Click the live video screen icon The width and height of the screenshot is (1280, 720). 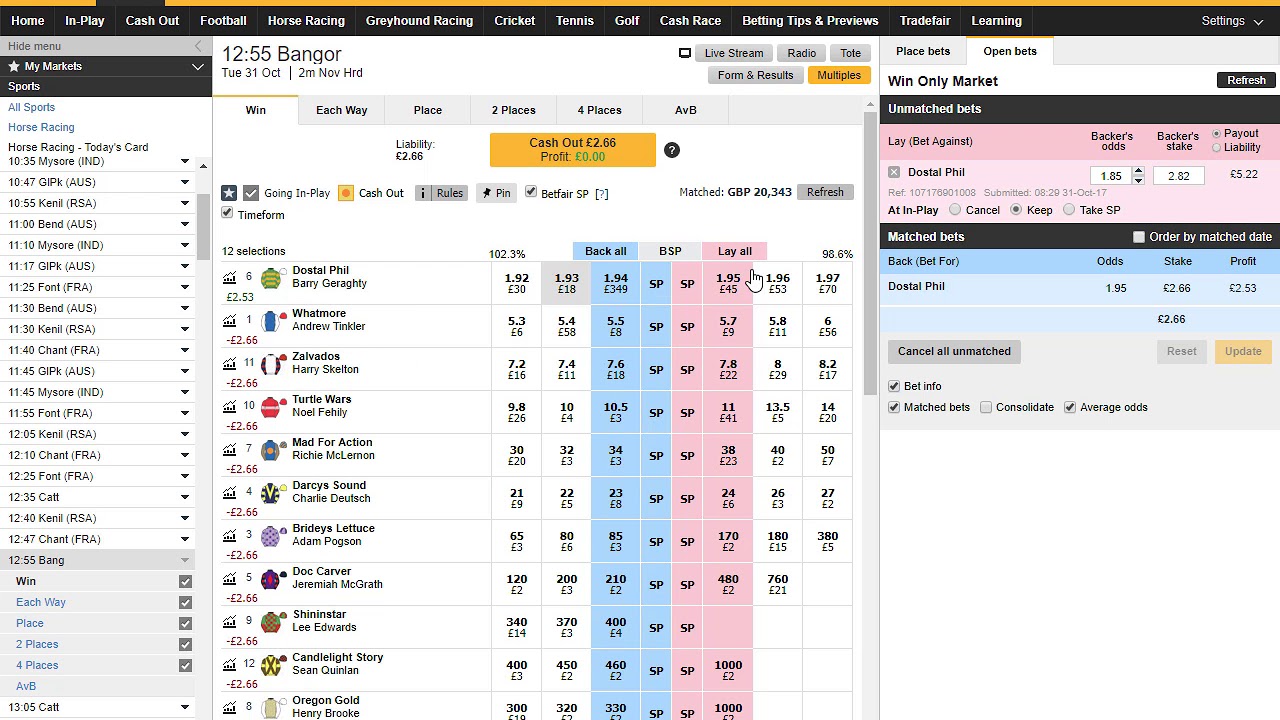point(685,53)
